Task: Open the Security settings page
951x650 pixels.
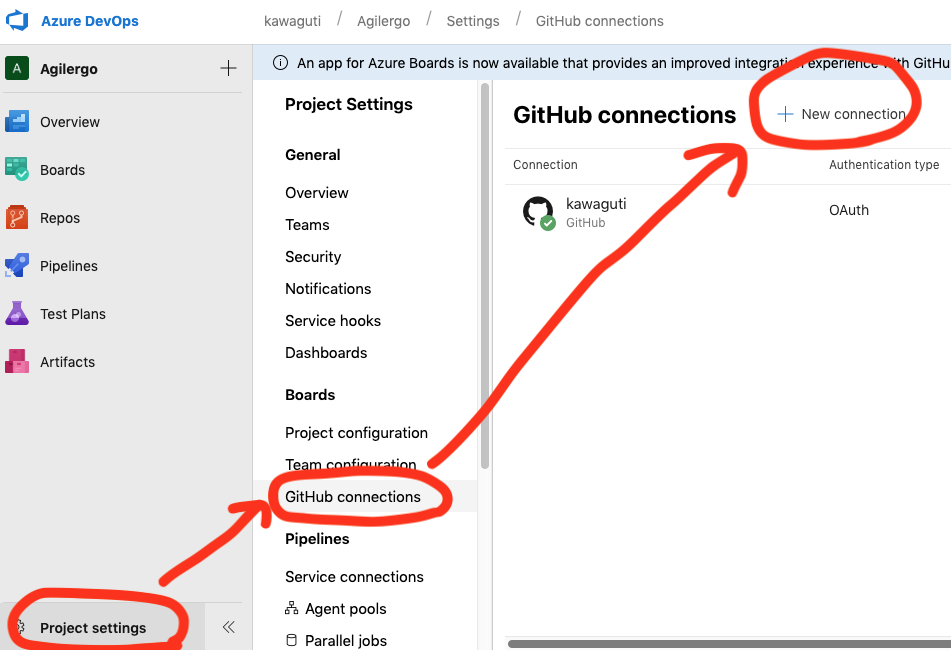Action: click(x=313, y=257)
